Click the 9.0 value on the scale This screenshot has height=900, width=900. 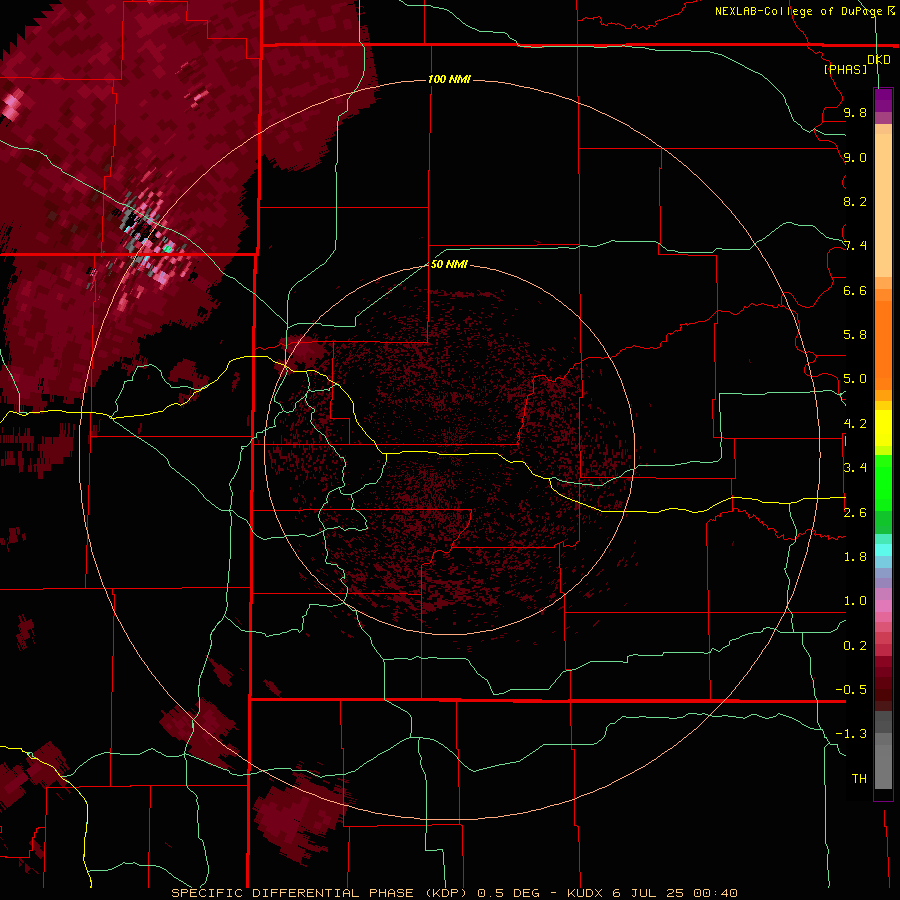(855, 157)
